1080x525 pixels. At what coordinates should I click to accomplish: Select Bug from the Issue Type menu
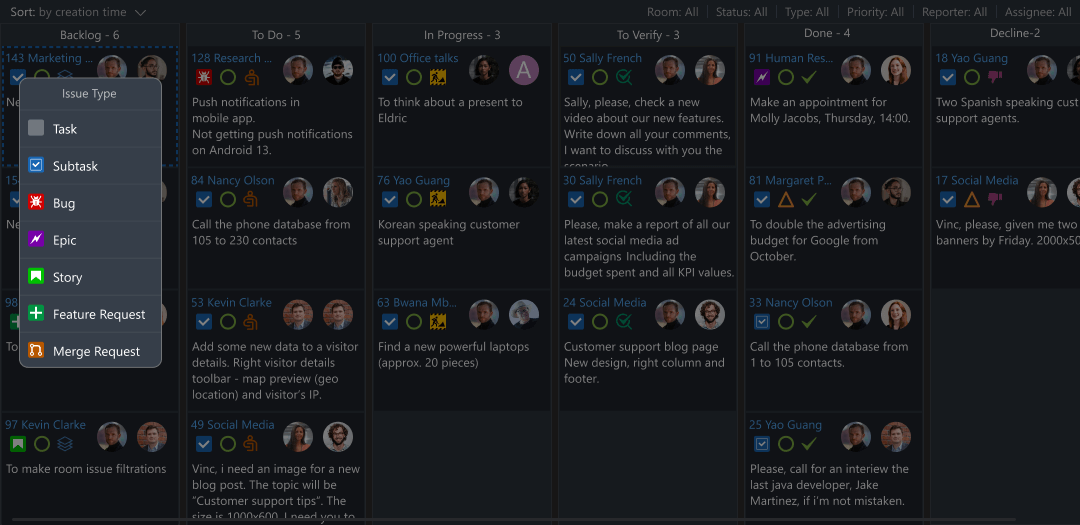(x=64, y=203)
